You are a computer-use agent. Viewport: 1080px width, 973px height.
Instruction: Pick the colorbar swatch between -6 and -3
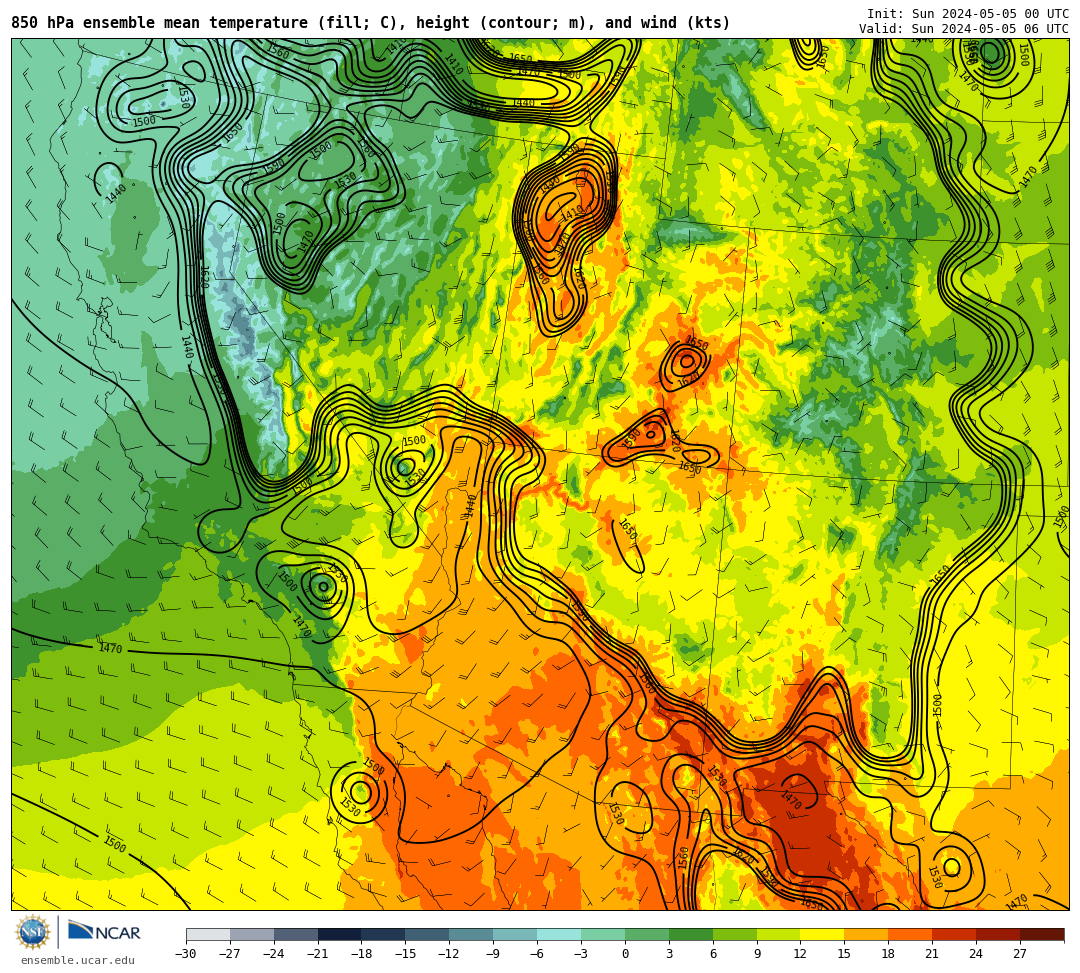click(x=559, y=934)
